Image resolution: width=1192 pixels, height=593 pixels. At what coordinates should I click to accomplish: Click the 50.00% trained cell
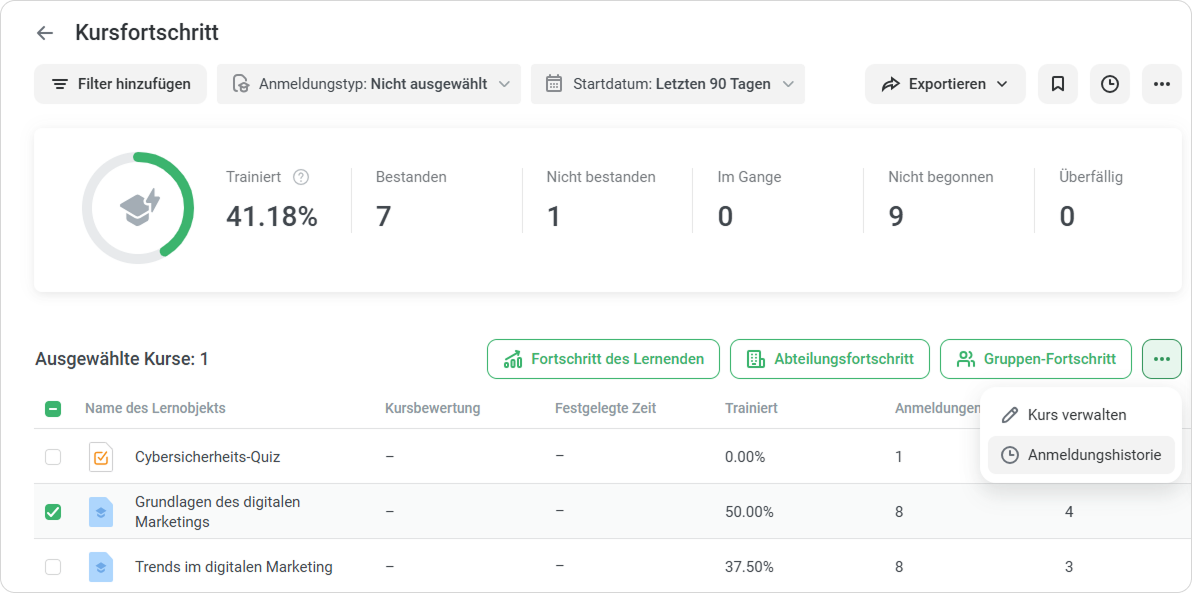(750, 512)
